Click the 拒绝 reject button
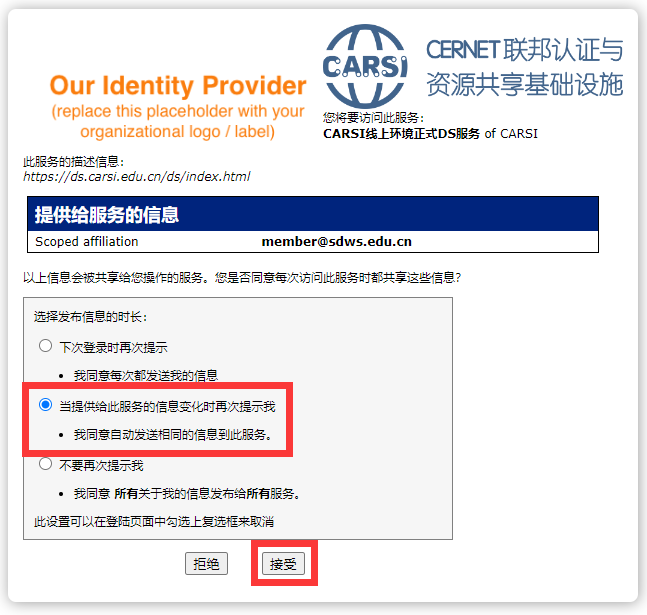 (x=206, y=563)
